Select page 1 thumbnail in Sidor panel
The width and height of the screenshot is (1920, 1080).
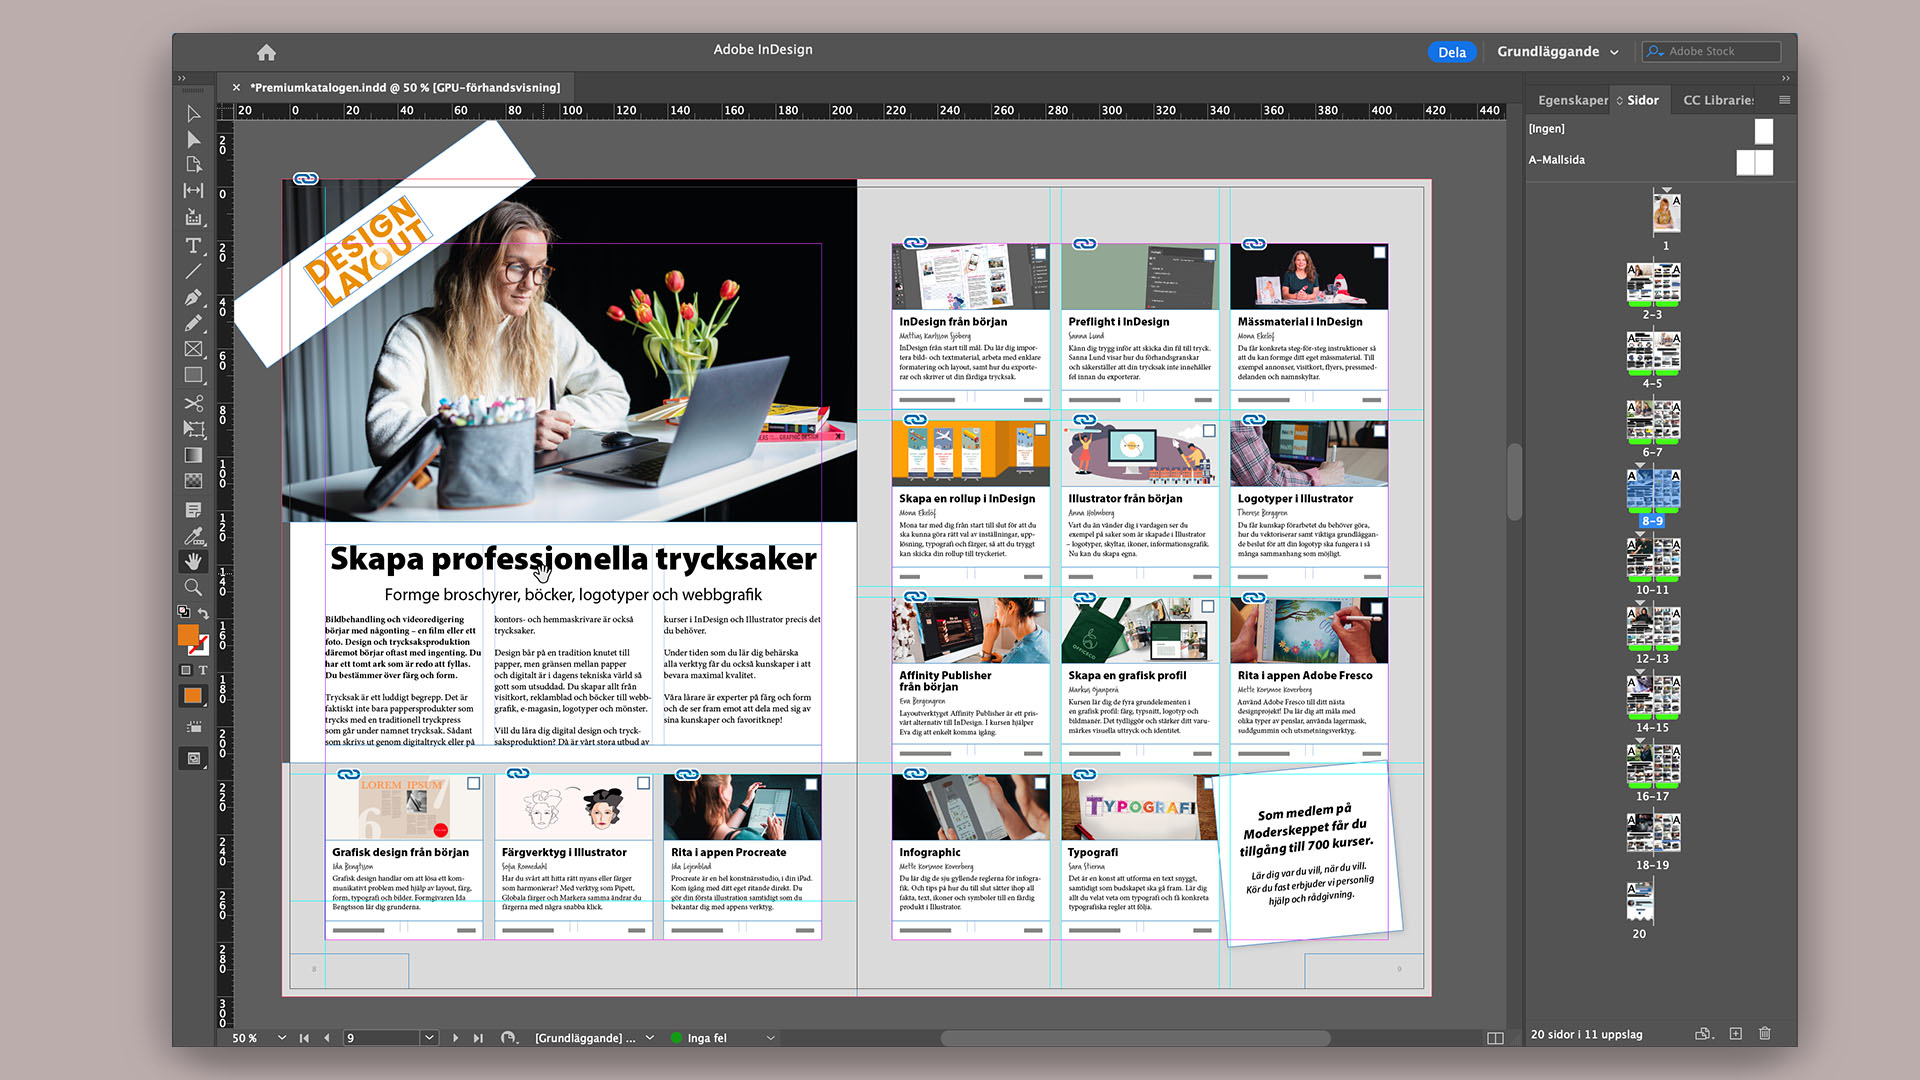(x=1666, y=213)
